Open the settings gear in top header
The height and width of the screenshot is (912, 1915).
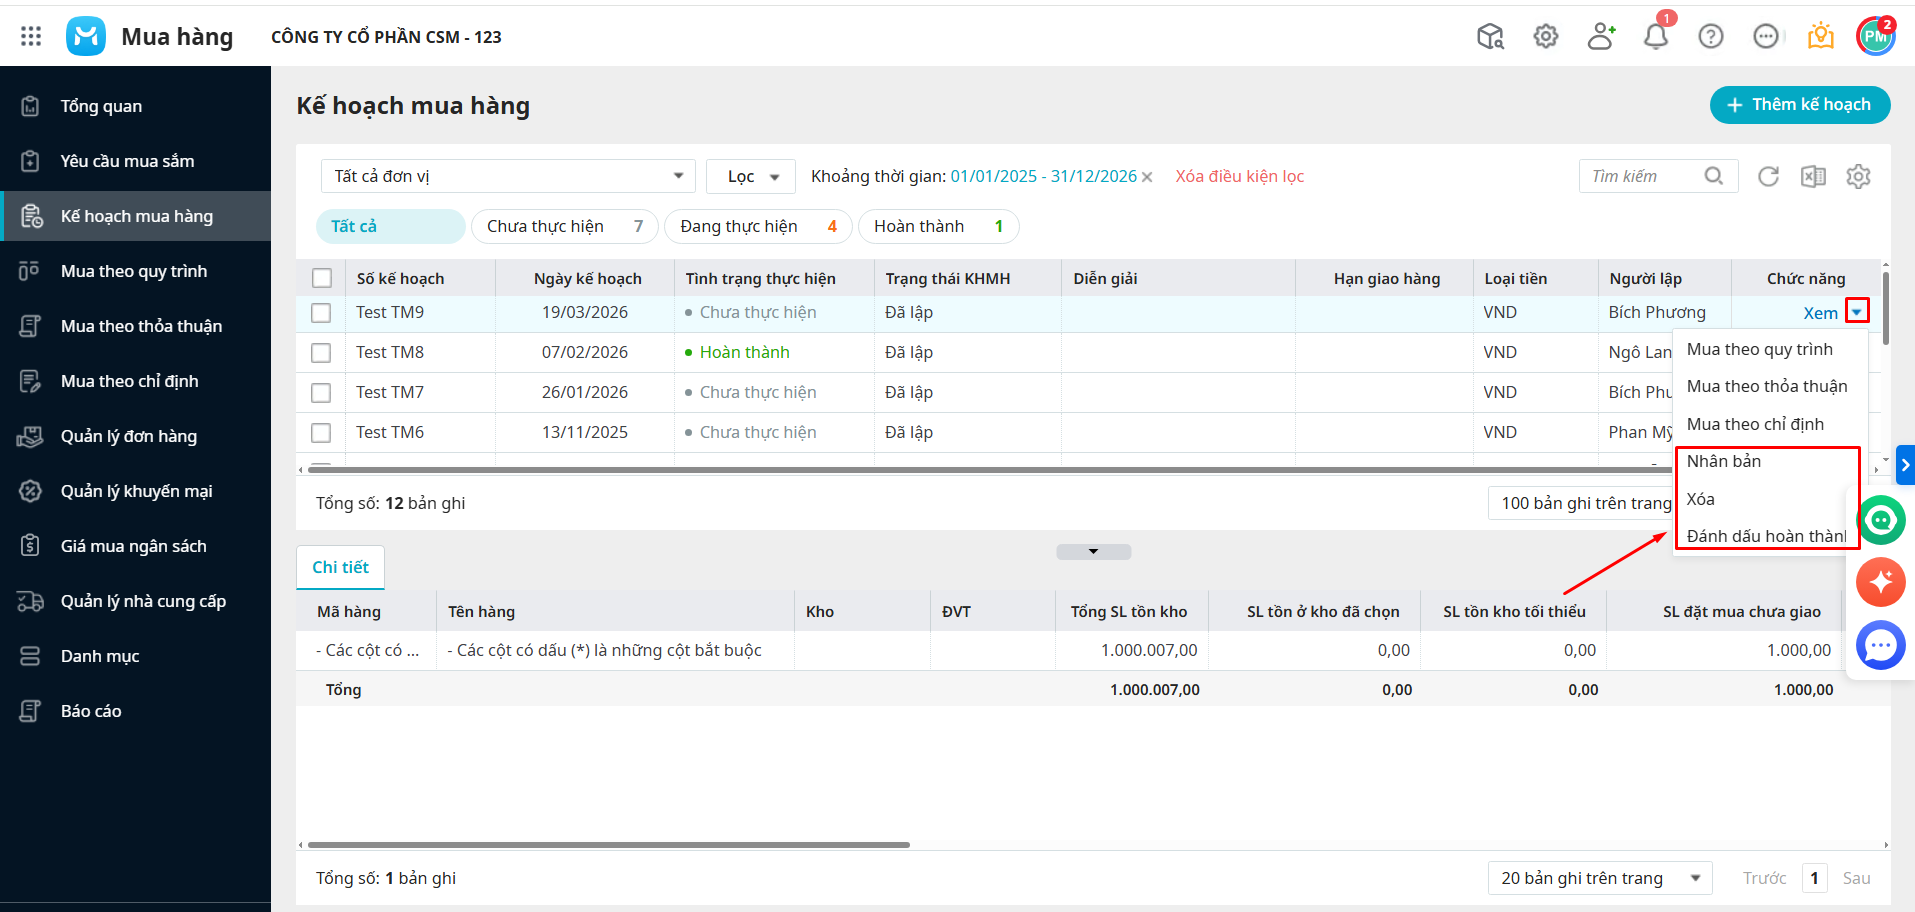coord(1546,37)
